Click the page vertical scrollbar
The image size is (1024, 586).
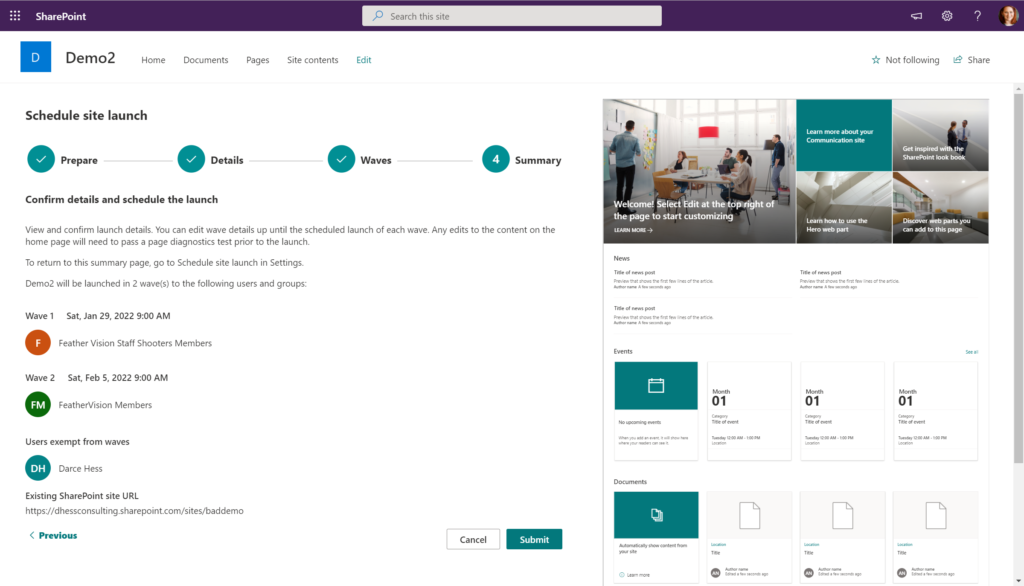click(1018, 279)
